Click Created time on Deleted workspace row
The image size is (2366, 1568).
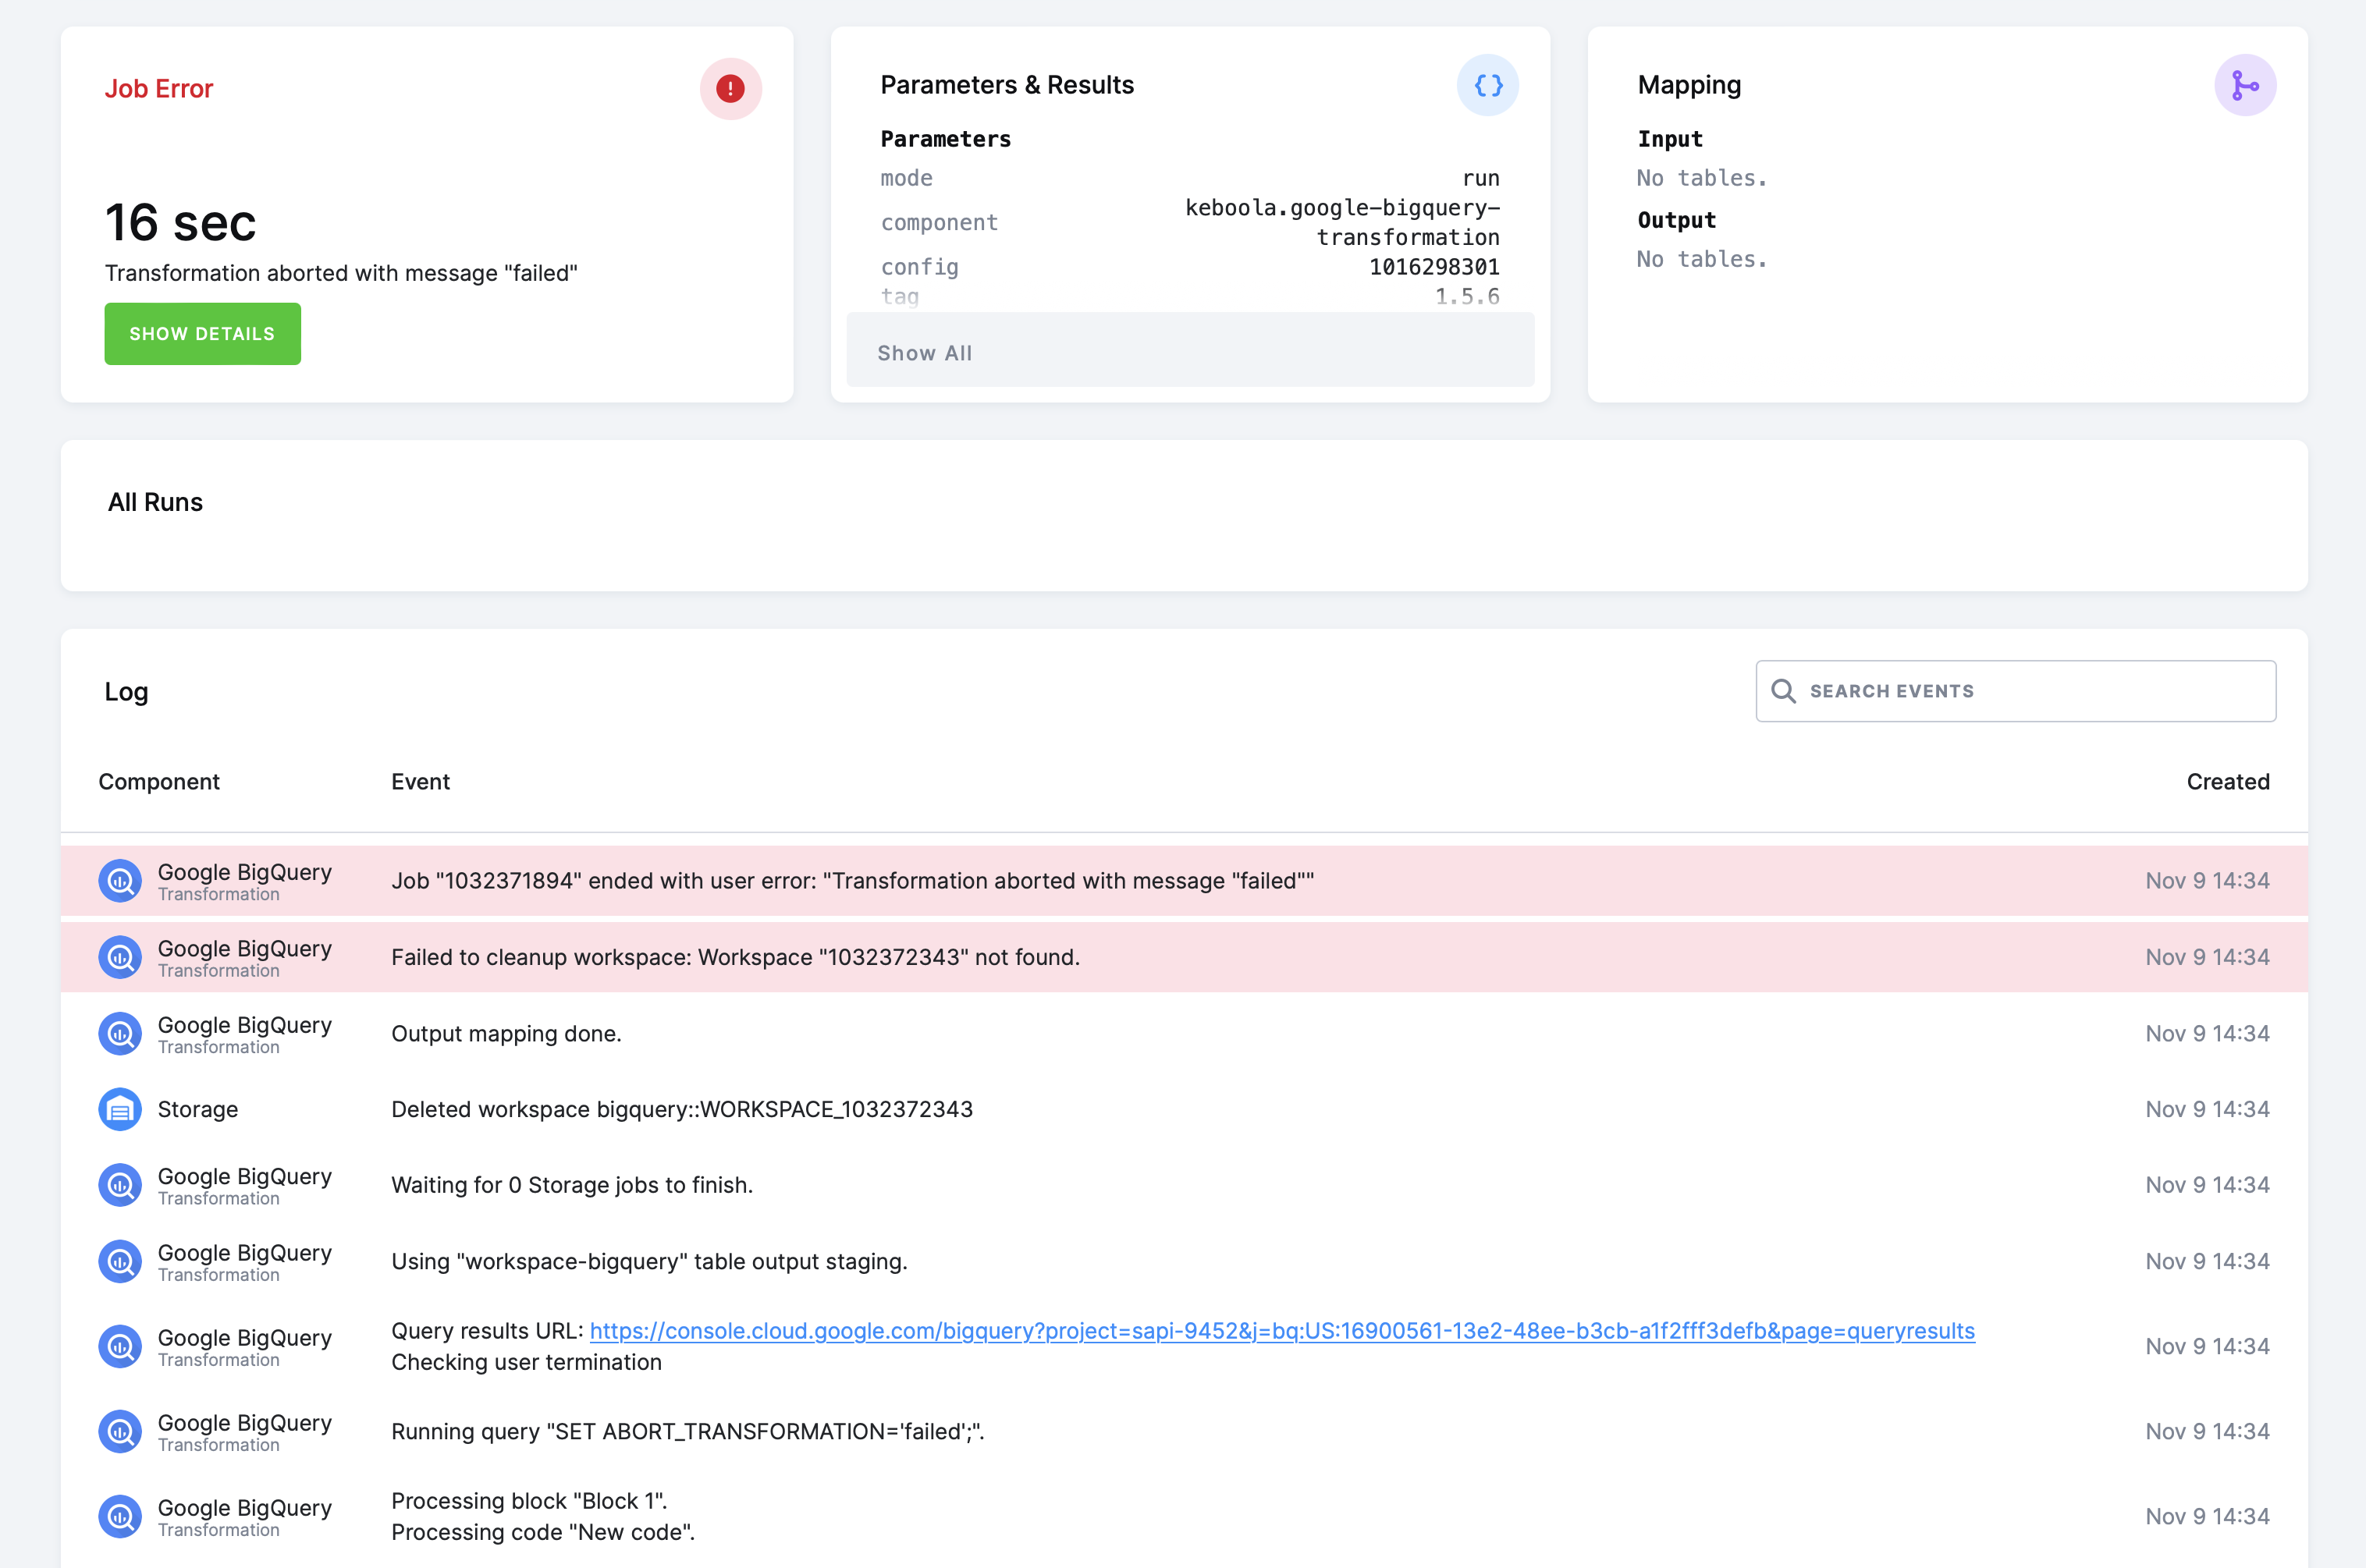(2207, 1109)
